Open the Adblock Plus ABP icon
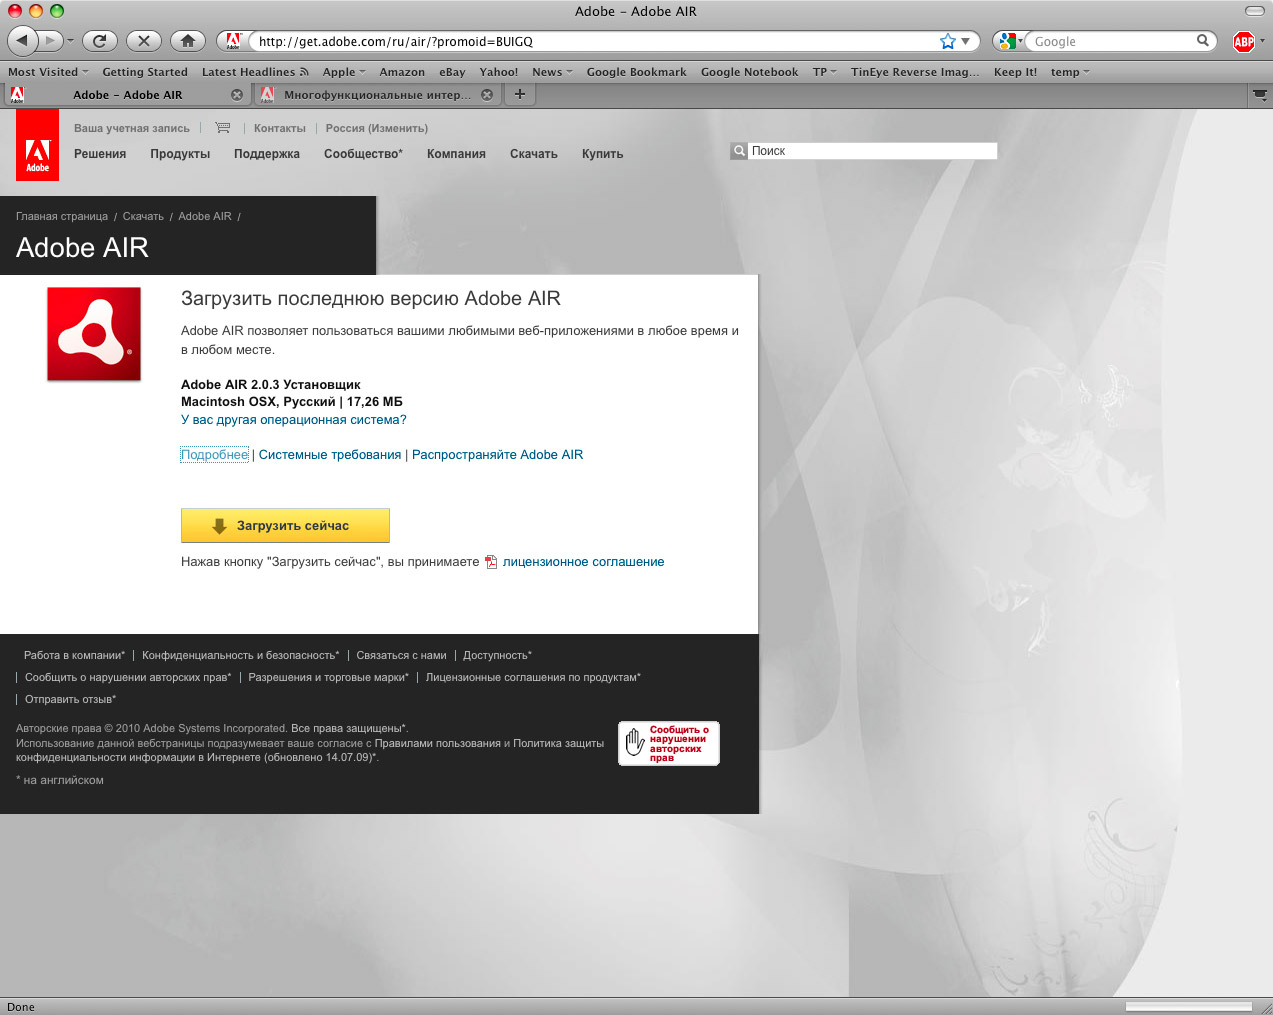The image size is (1273, 1015). (x=1244, y=41)
